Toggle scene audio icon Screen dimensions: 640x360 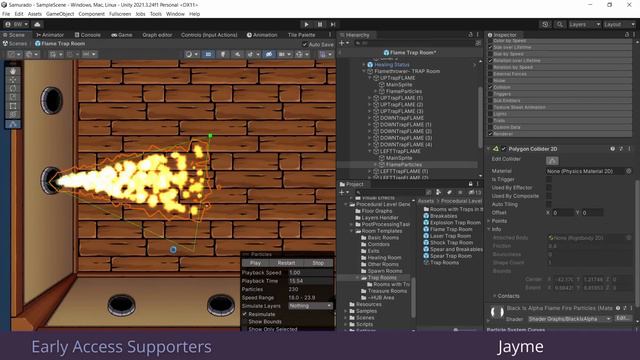pos(237,54)
